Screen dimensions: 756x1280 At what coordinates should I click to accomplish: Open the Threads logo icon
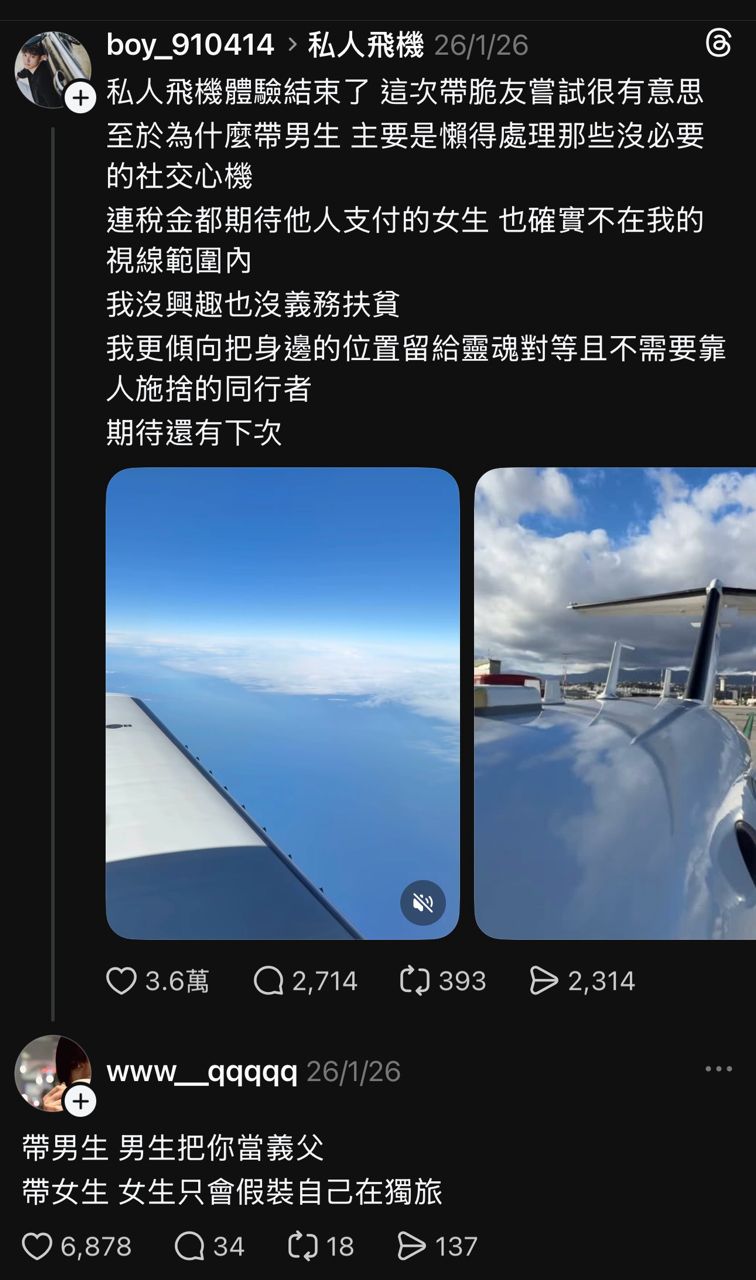point(718,44)
